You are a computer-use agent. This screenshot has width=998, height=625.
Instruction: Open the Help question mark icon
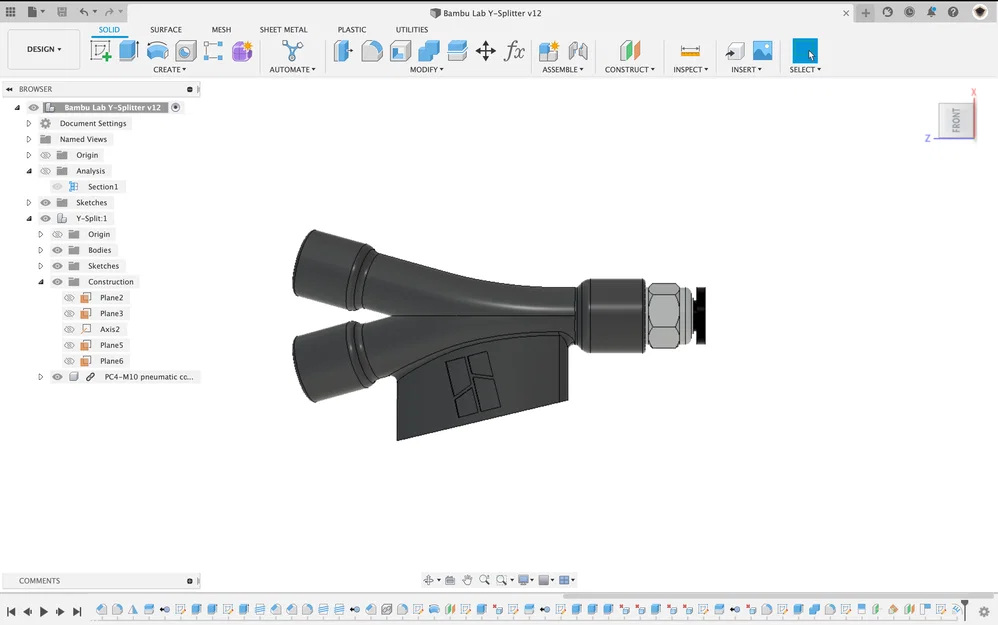[x=953, y=12]
